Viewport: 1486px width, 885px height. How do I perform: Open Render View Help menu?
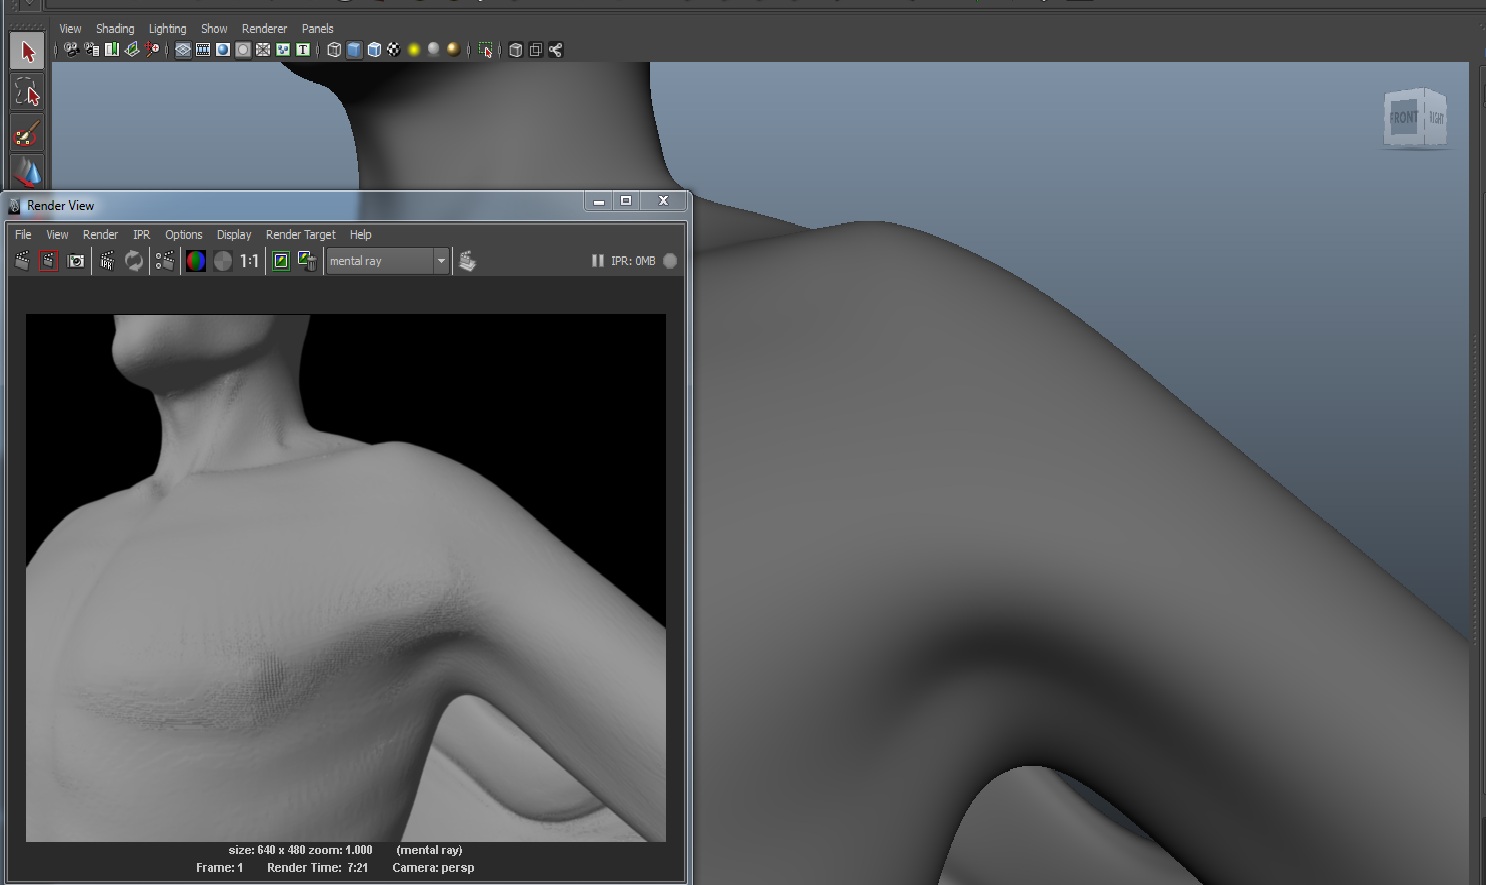[361, 235]
